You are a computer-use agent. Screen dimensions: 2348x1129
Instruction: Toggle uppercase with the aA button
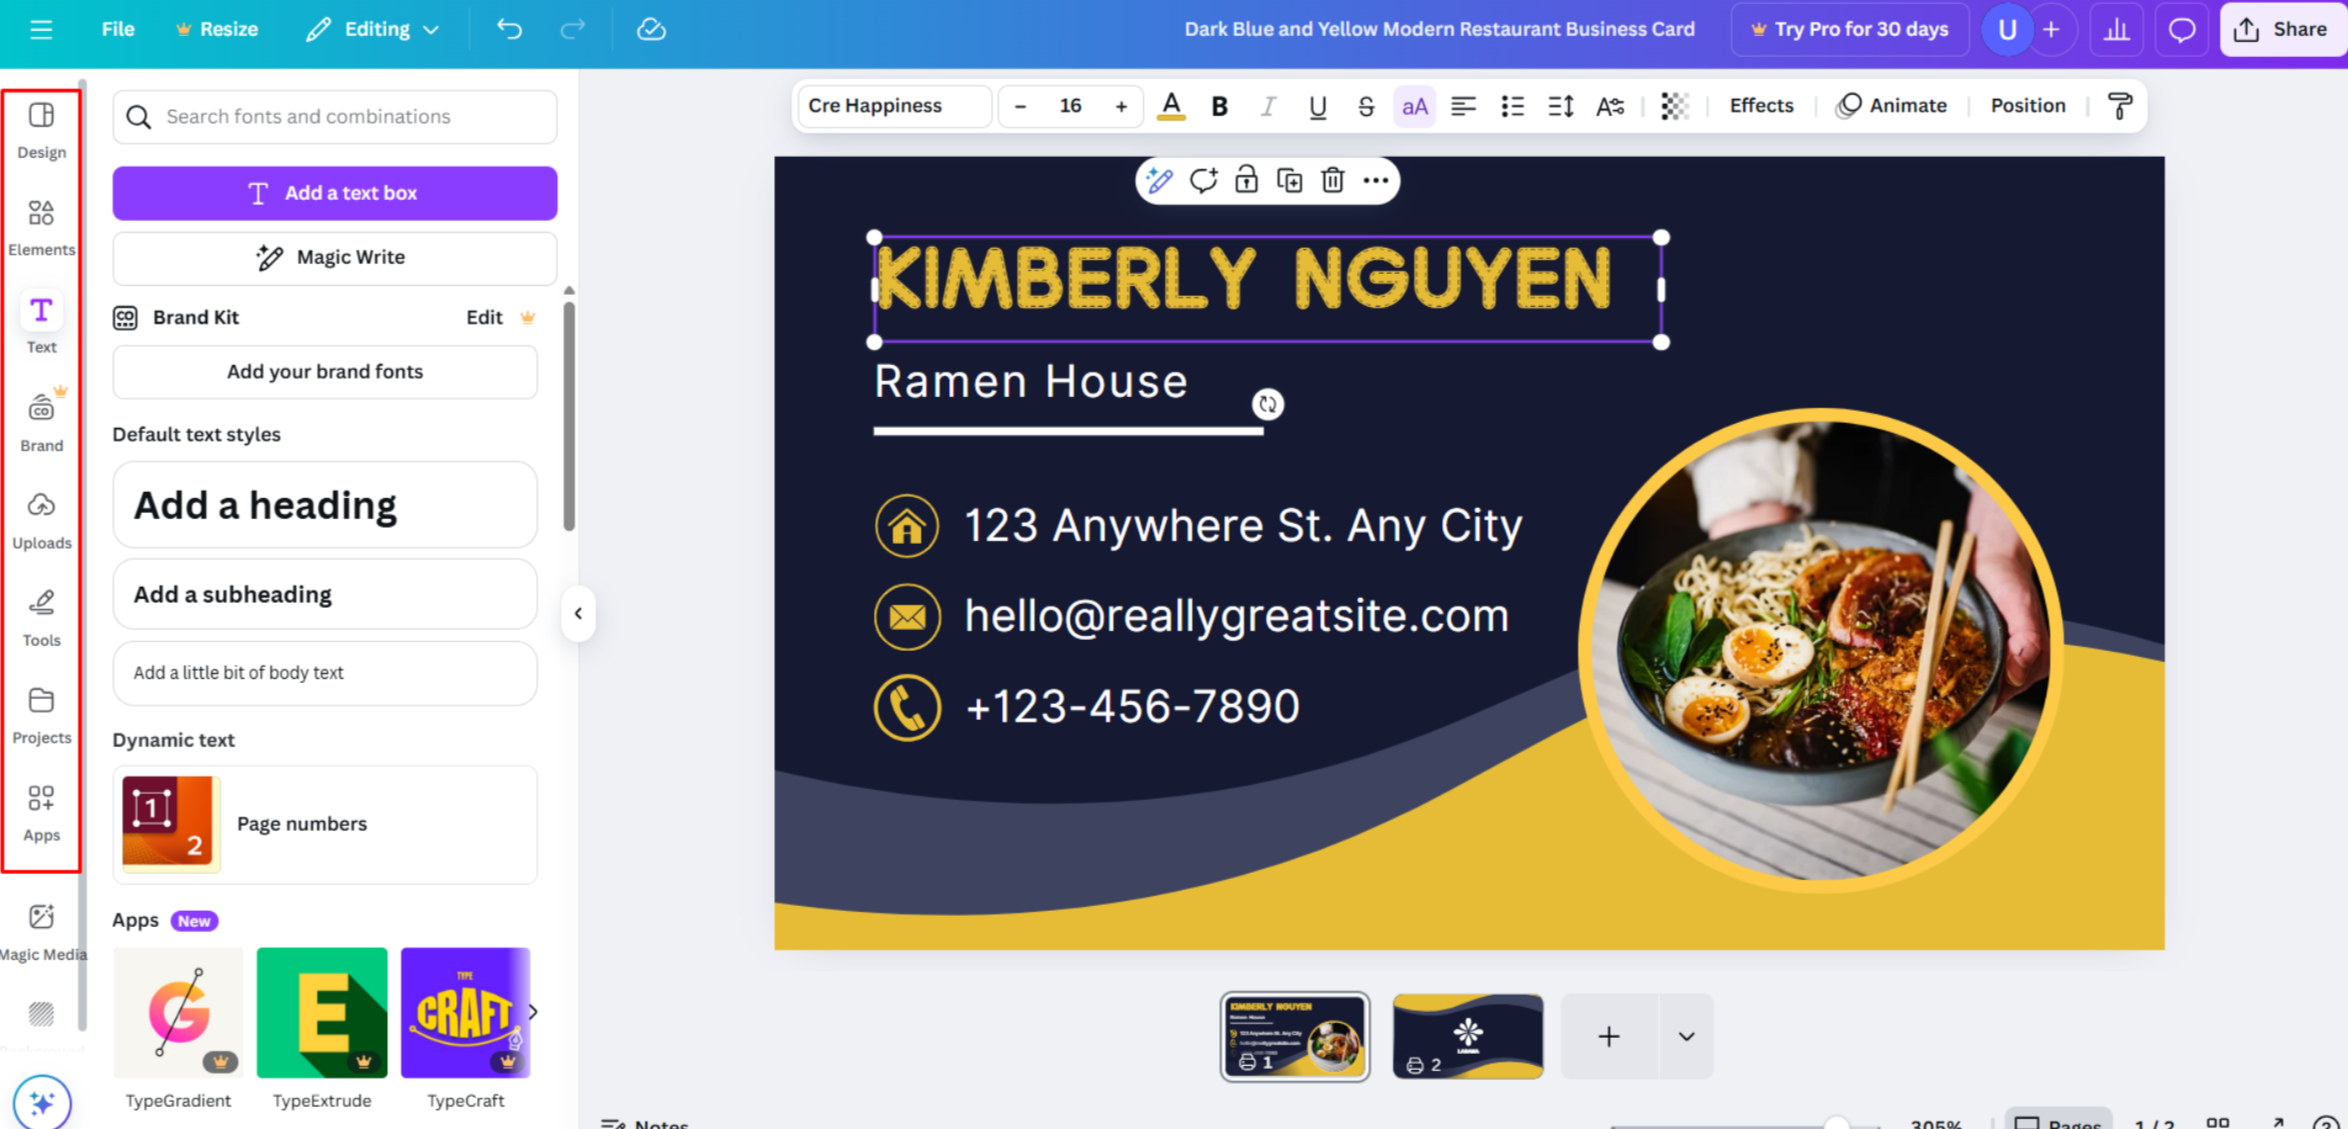1414,106
